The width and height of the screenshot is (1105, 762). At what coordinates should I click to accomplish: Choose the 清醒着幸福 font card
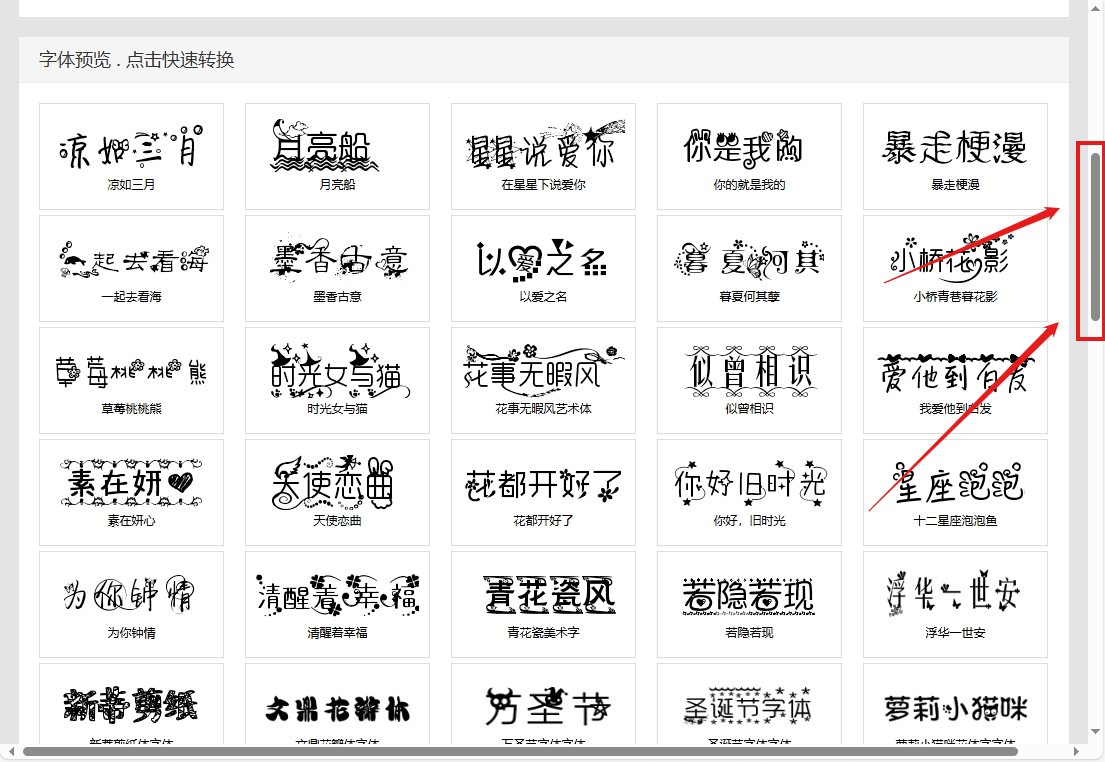(x=337, y=605)
